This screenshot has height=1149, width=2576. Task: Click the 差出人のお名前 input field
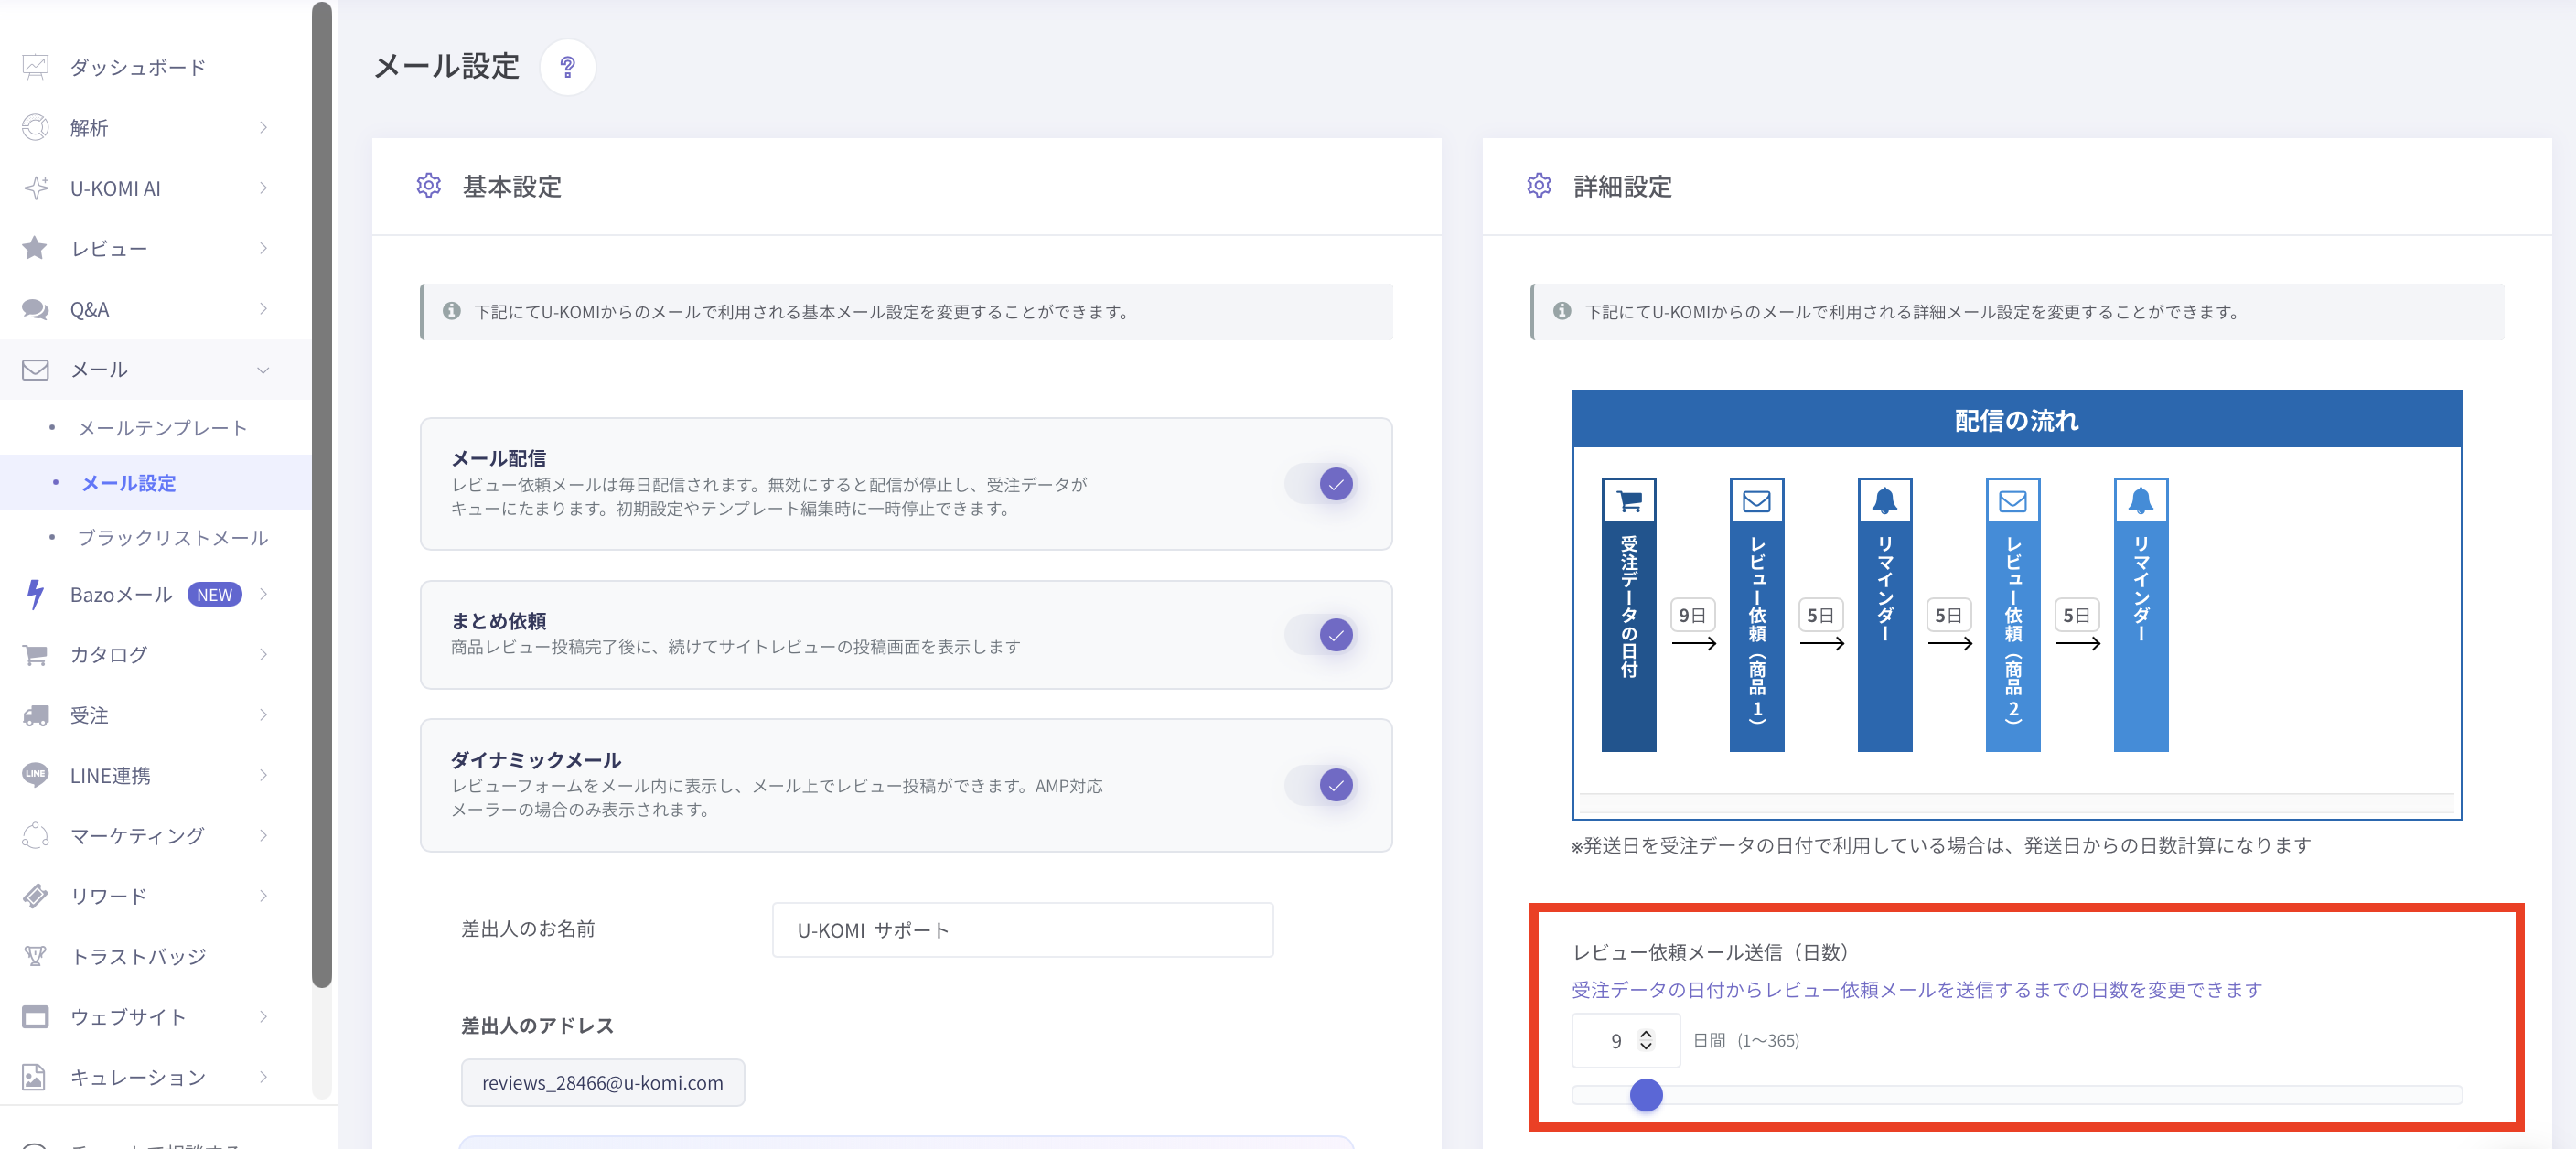pos(1021,930)
